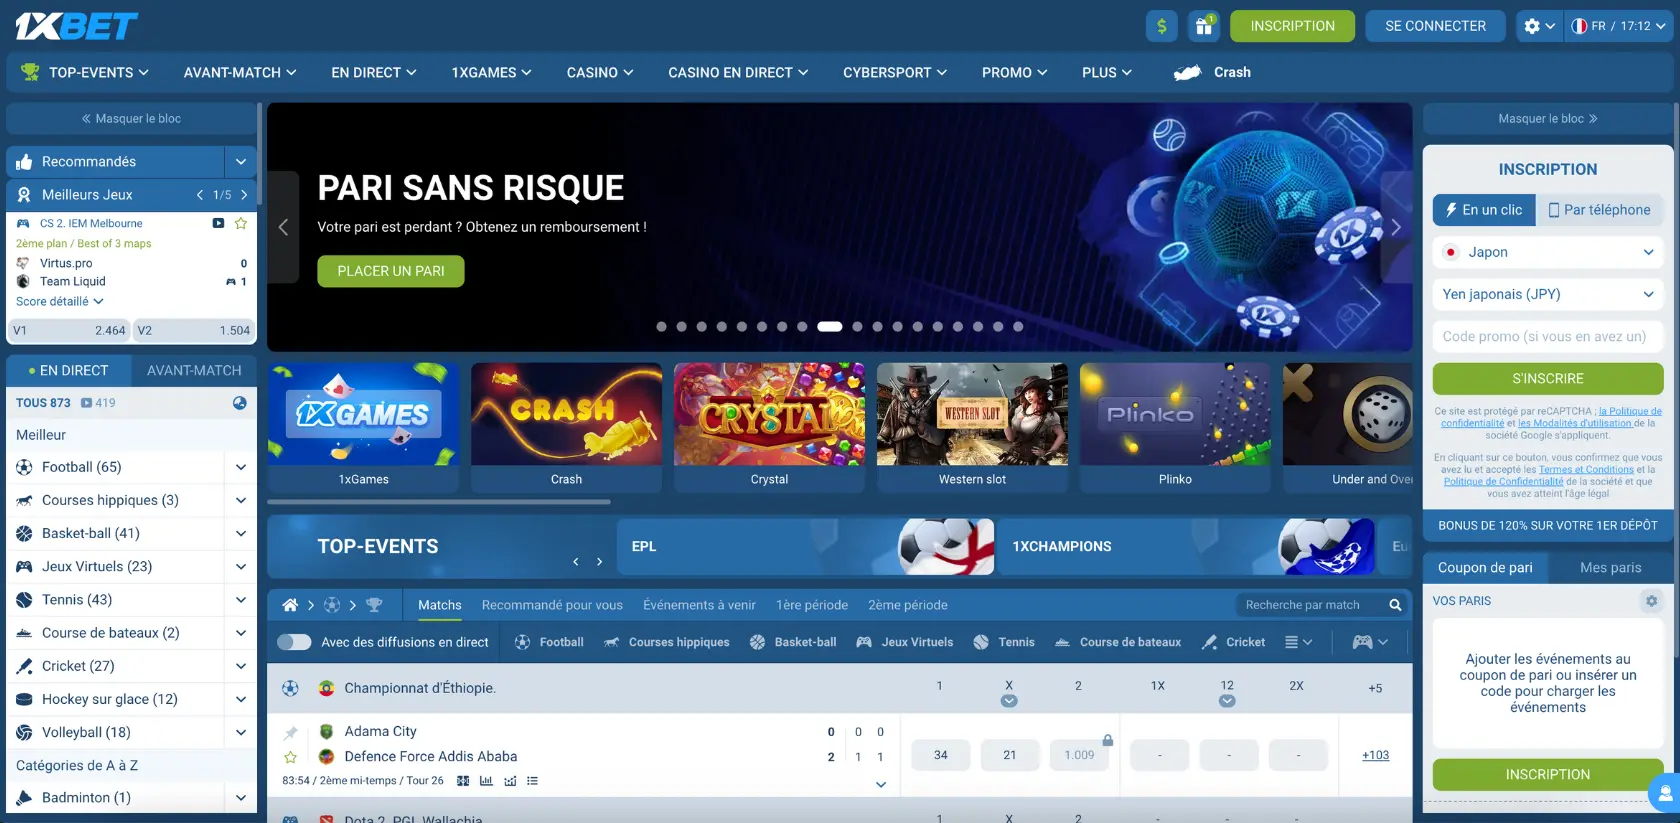Click the search magnifier icon
The height and width of the screenshot is (823, 1680).
click(x=1395, y=605)
